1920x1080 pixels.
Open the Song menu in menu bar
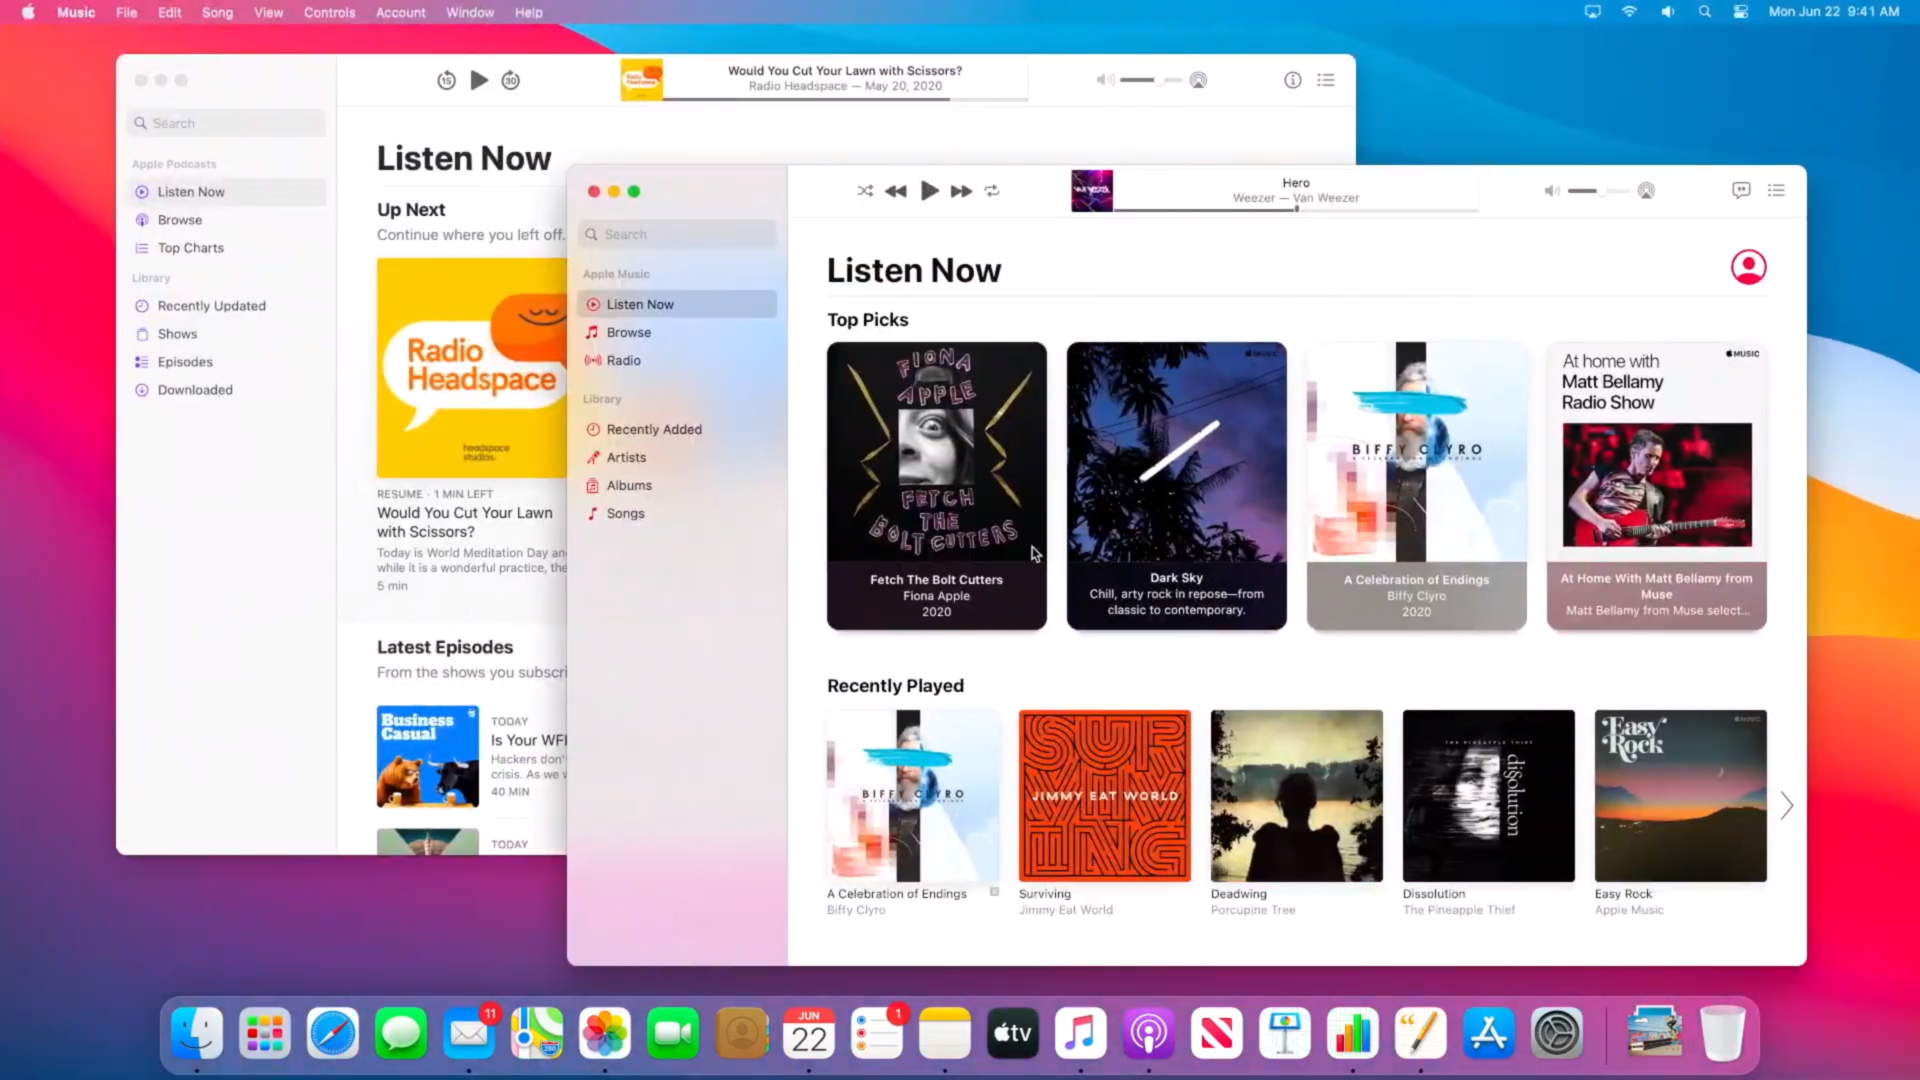tap(217, 12)
